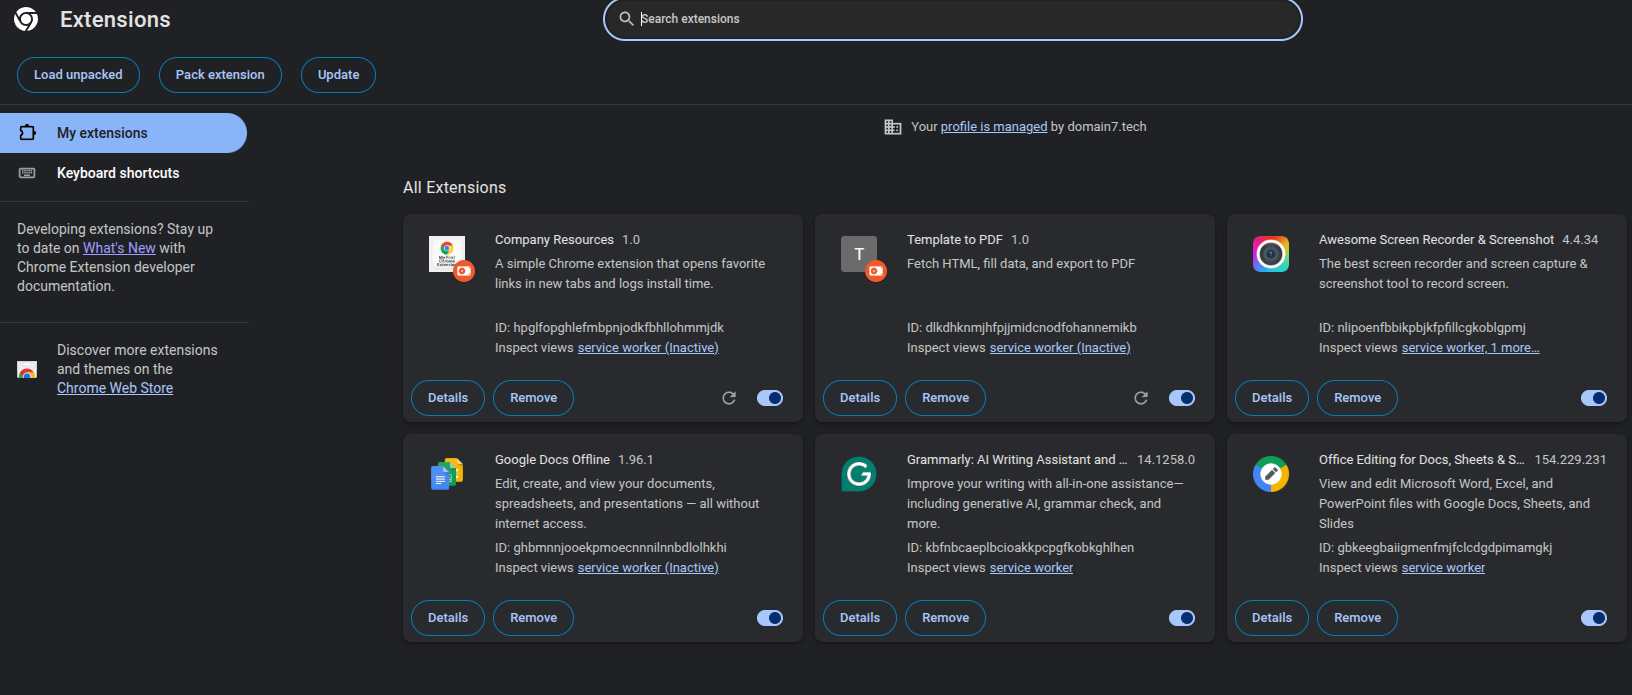Click the Google Docs Offline title text
The image size is (1632, 695).
[552, 460]
